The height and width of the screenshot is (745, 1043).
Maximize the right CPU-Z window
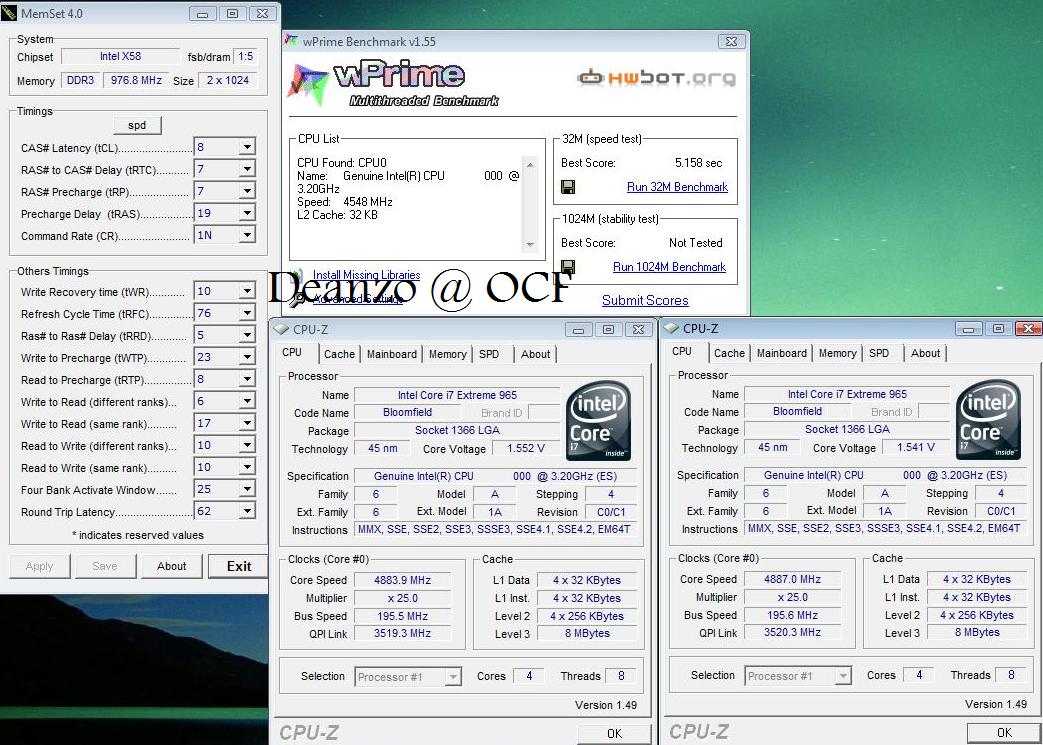pos(998,328)
